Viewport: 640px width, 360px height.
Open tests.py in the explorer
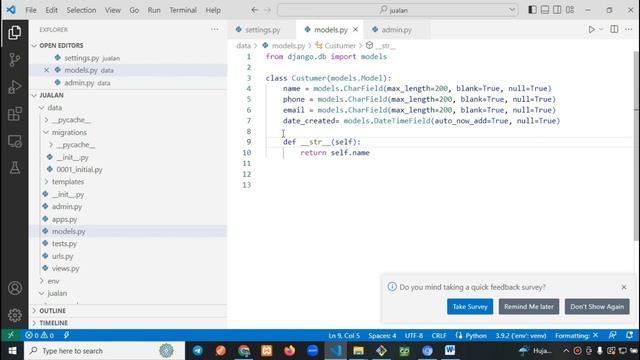pyautogui.click(x=64, y=244)
